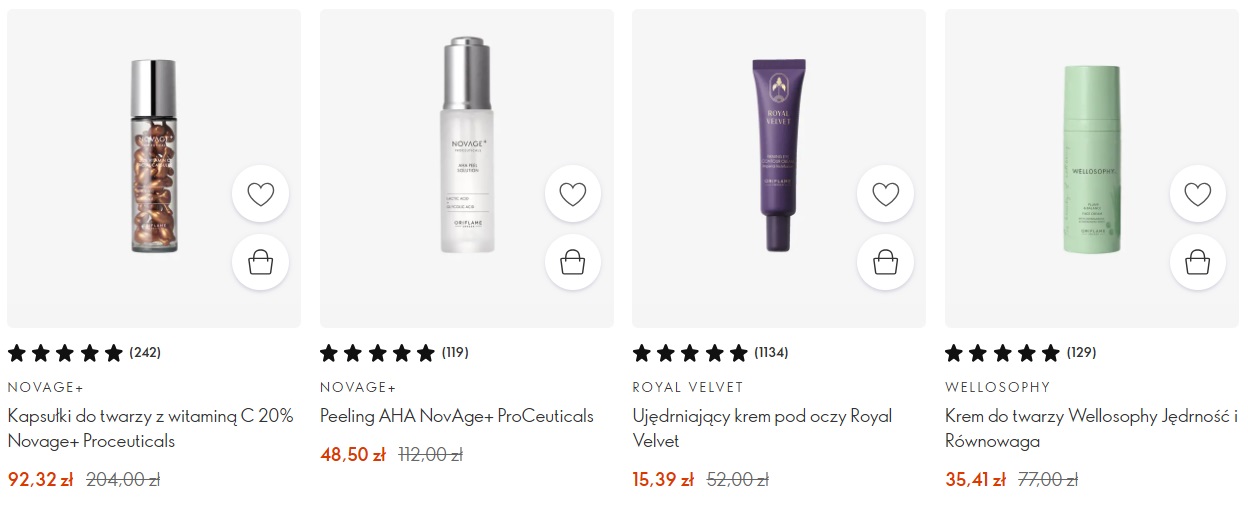View the Peeling AHA dropper bottle image
Image resolution: width=1248 pixels, height=507 pixels.
coord(467,145)
